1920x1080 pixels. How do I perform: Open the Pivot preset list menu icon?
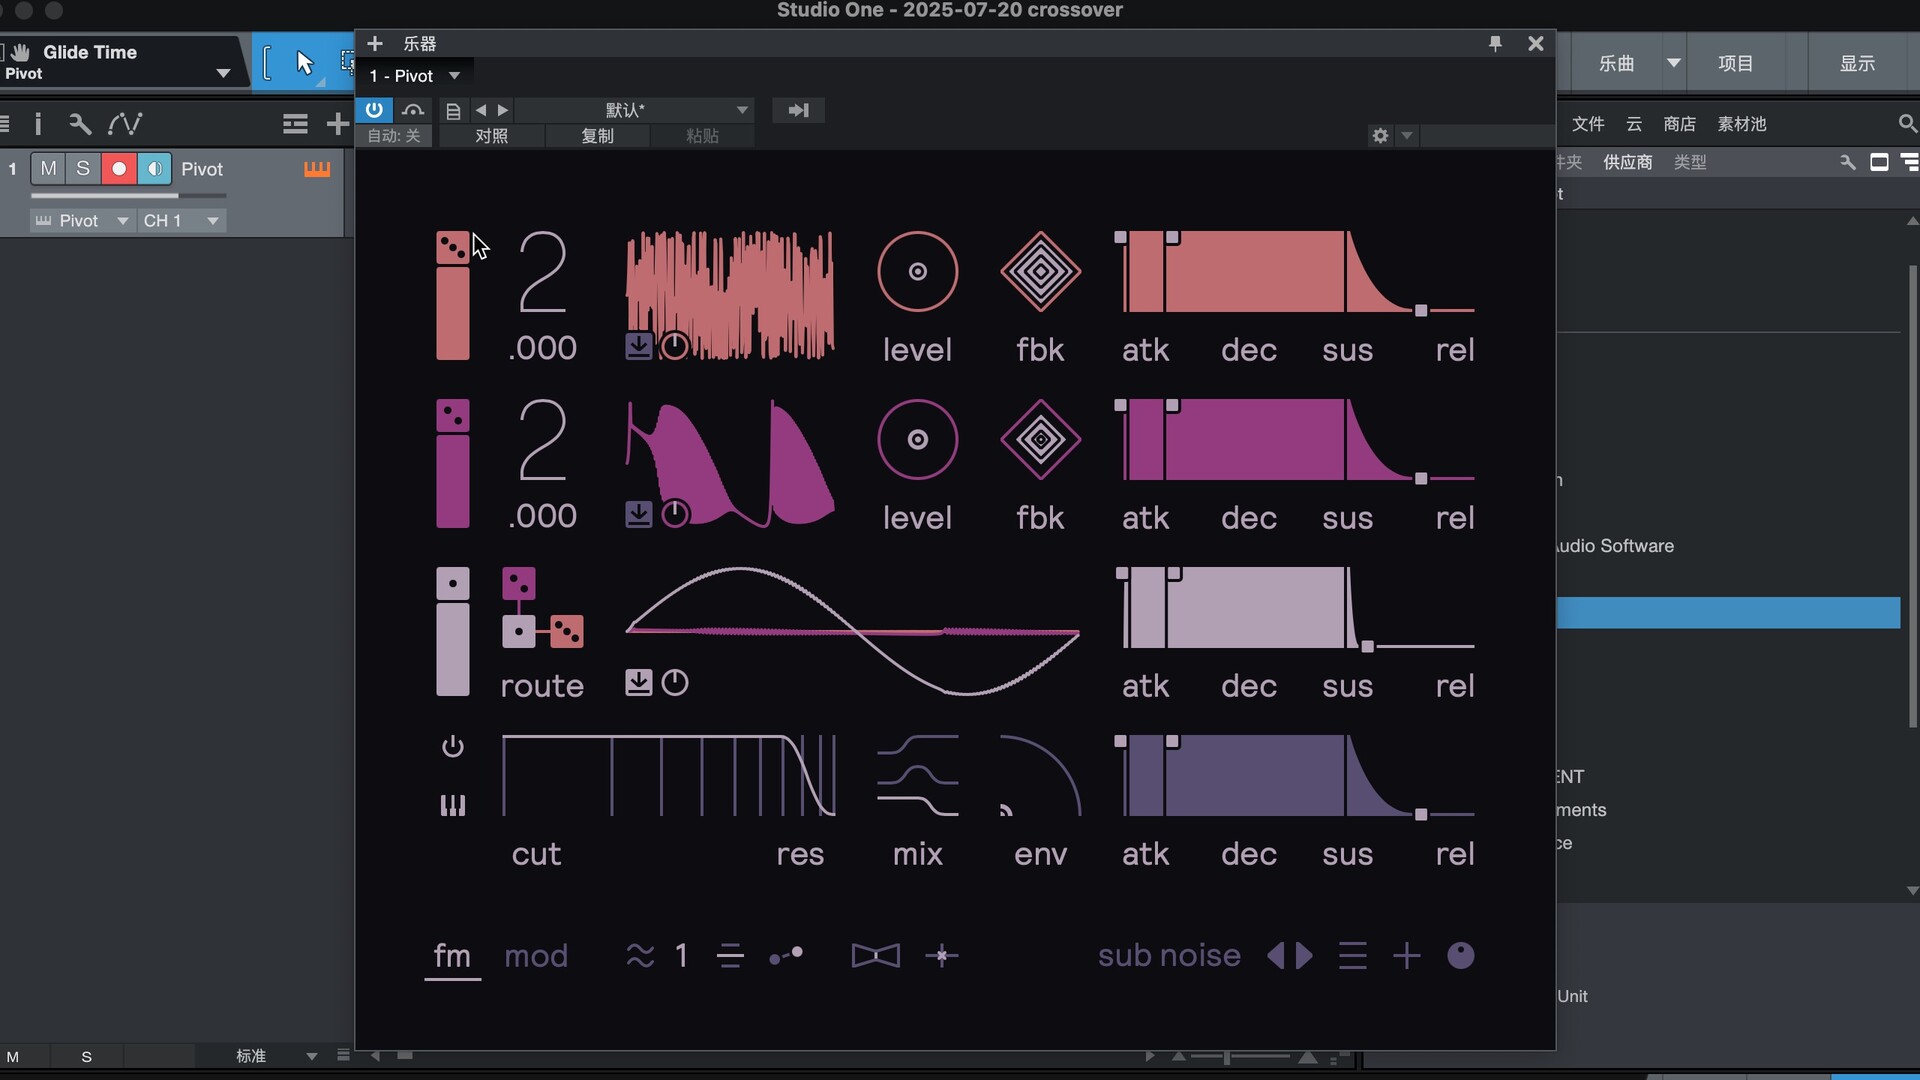click(1353, 956)
